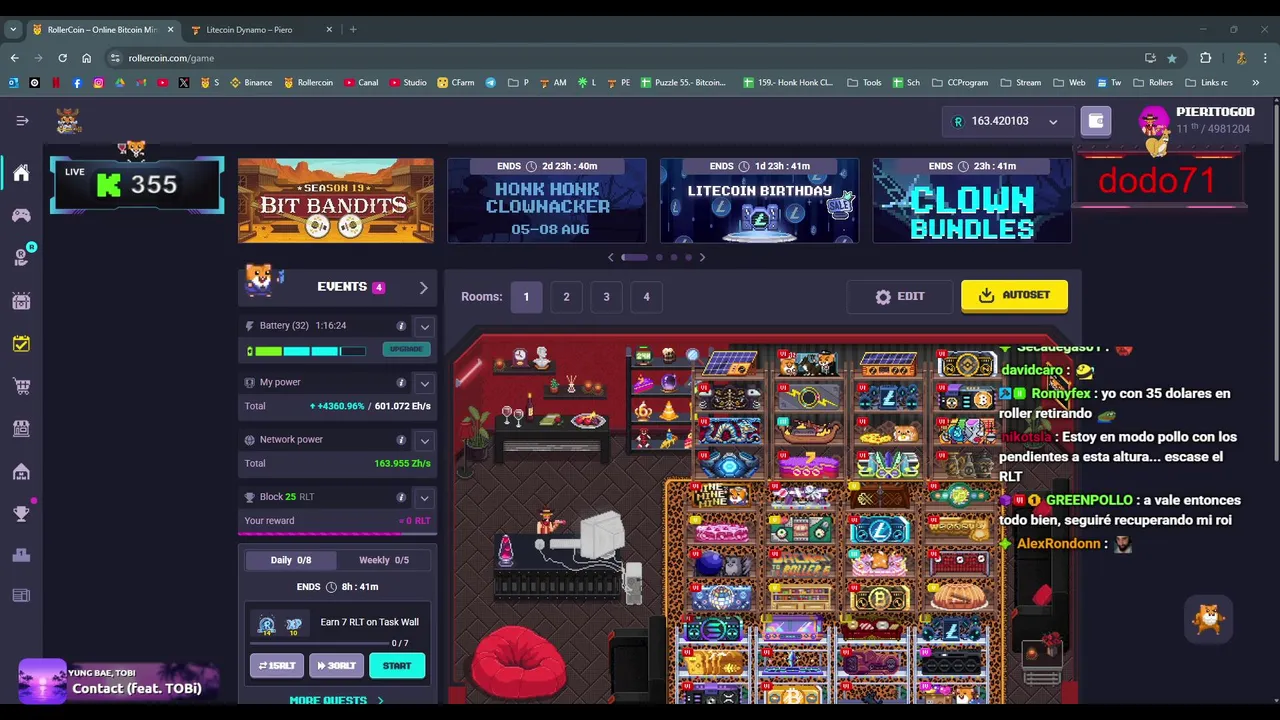Image resolution: width=1280 pixels, height=720 pixels.
Task: Open browser extensions puzzle icon
Action: (1206, 58)
